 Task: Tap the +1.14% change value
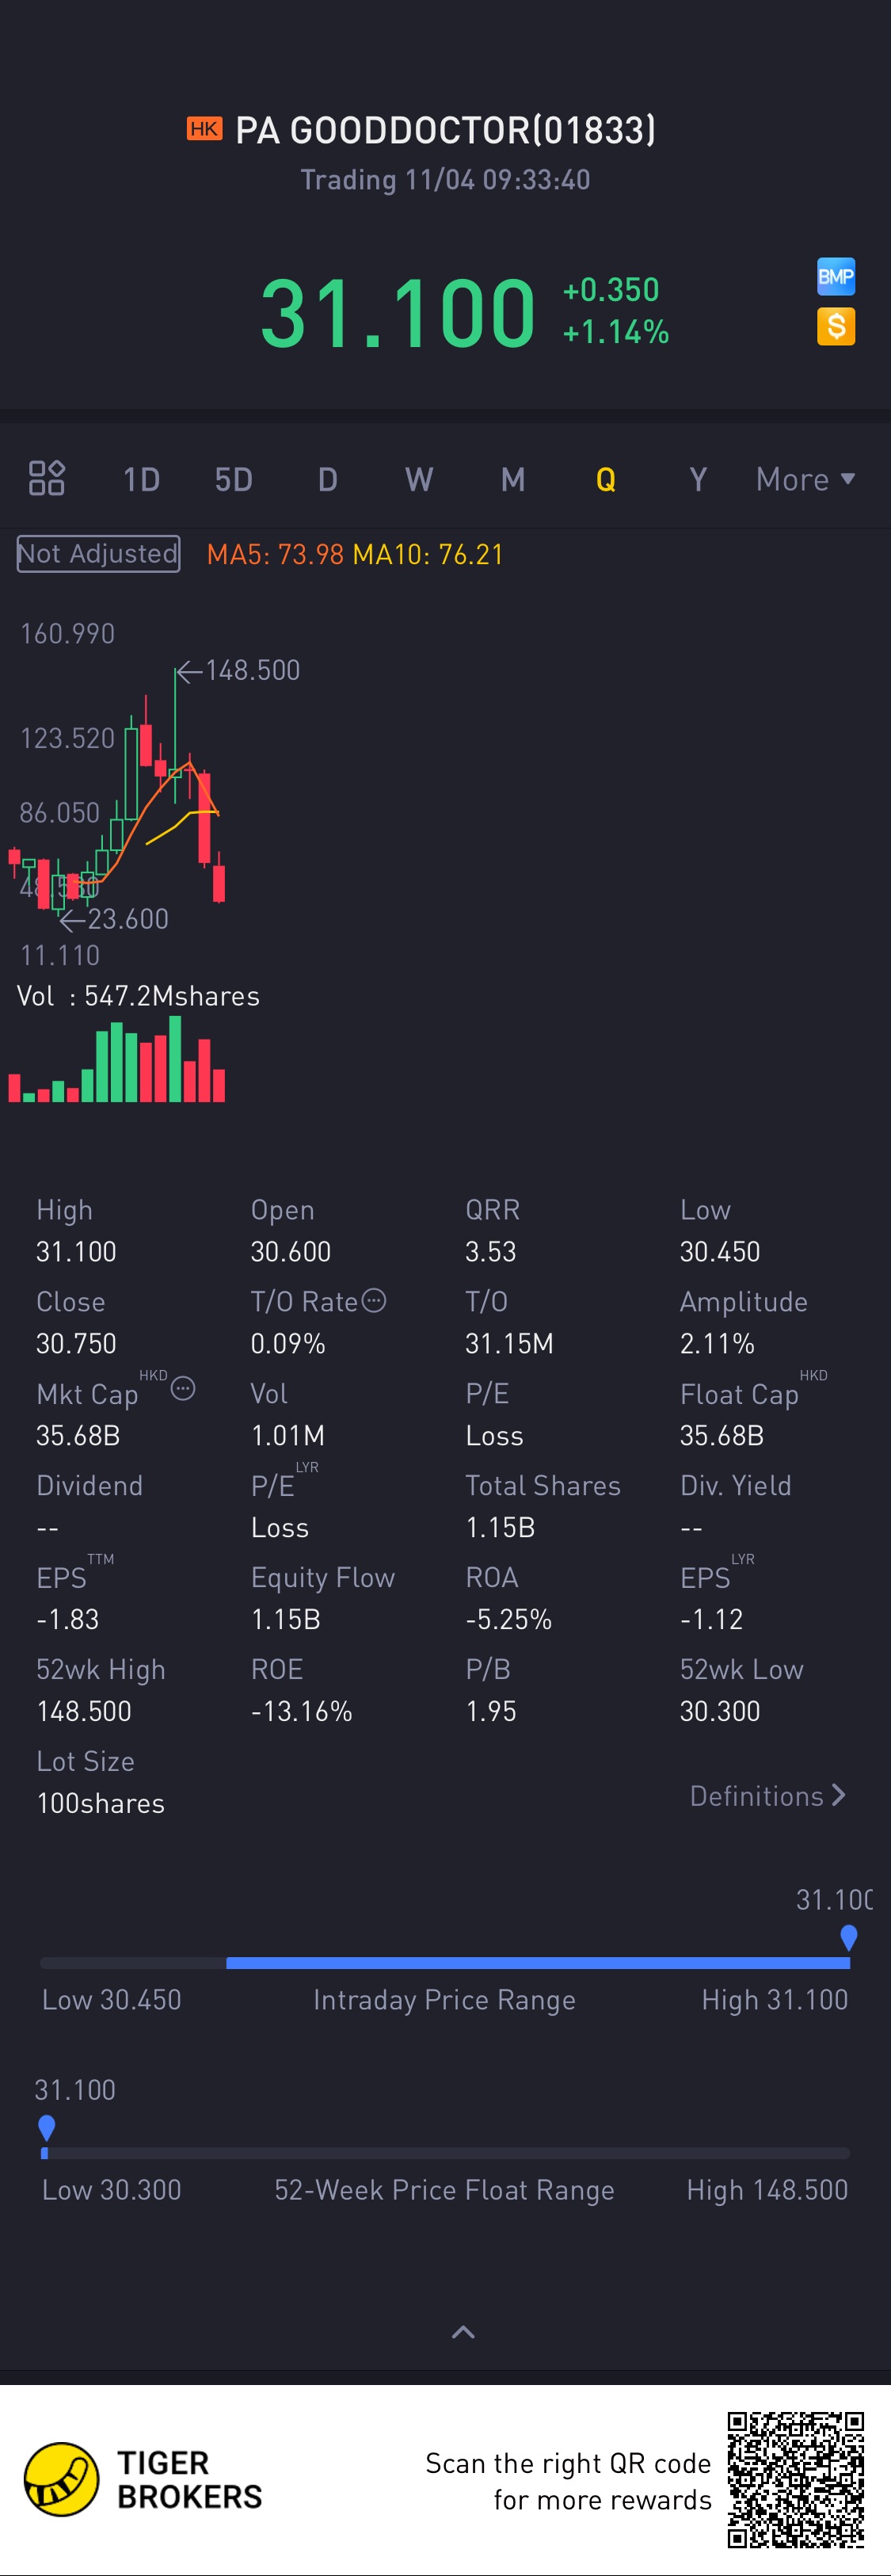(616, 332)
